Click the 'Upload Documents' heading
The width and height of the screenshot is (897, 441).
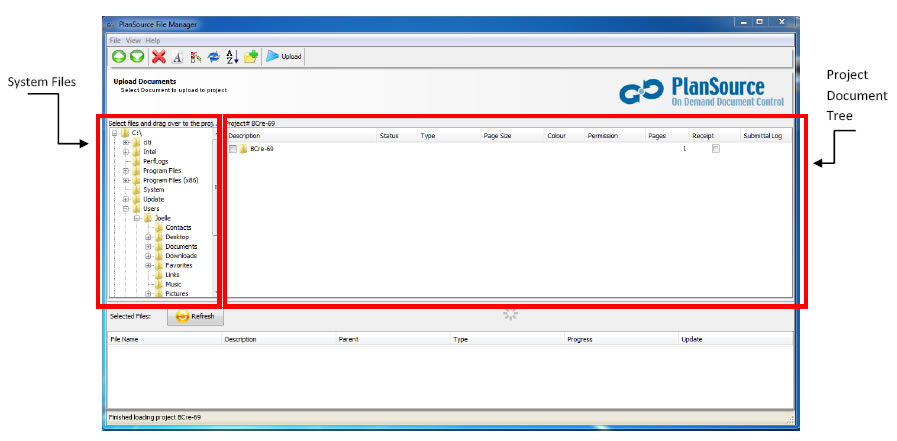[145, 82]
